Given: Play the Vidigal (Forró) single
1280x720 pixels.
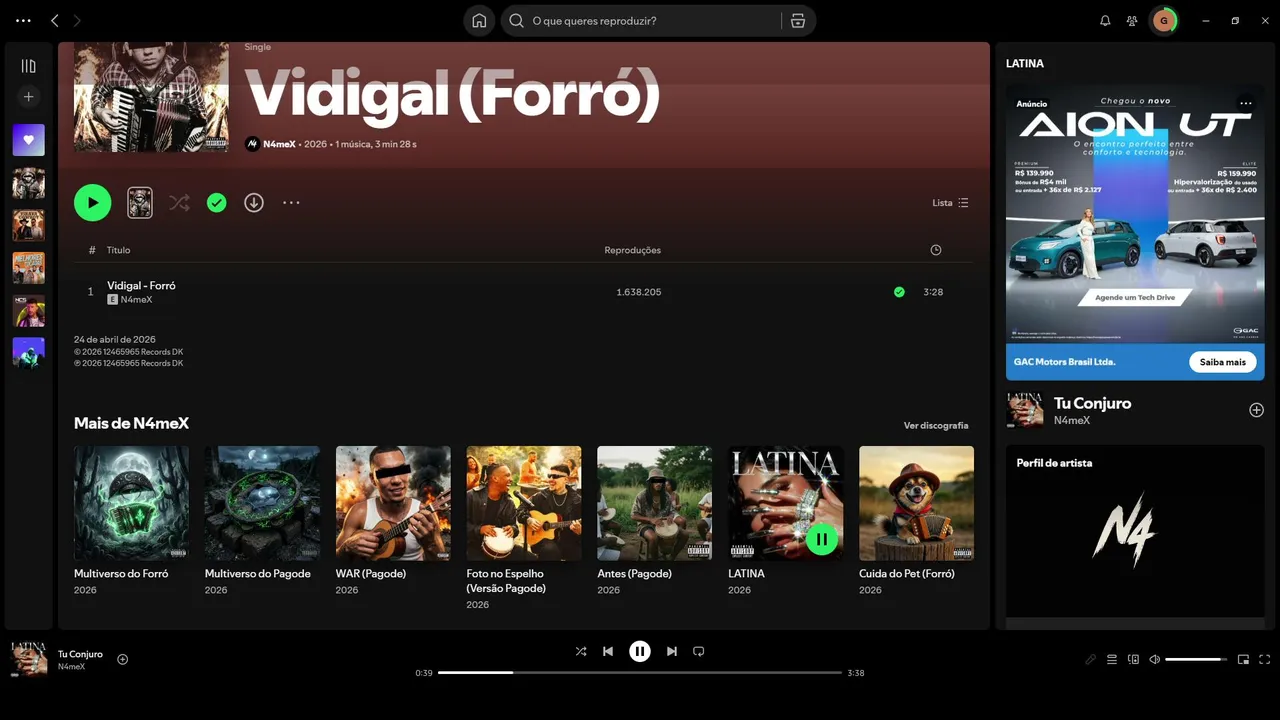Looking at the screenshot, I should (x=93, y=203).
